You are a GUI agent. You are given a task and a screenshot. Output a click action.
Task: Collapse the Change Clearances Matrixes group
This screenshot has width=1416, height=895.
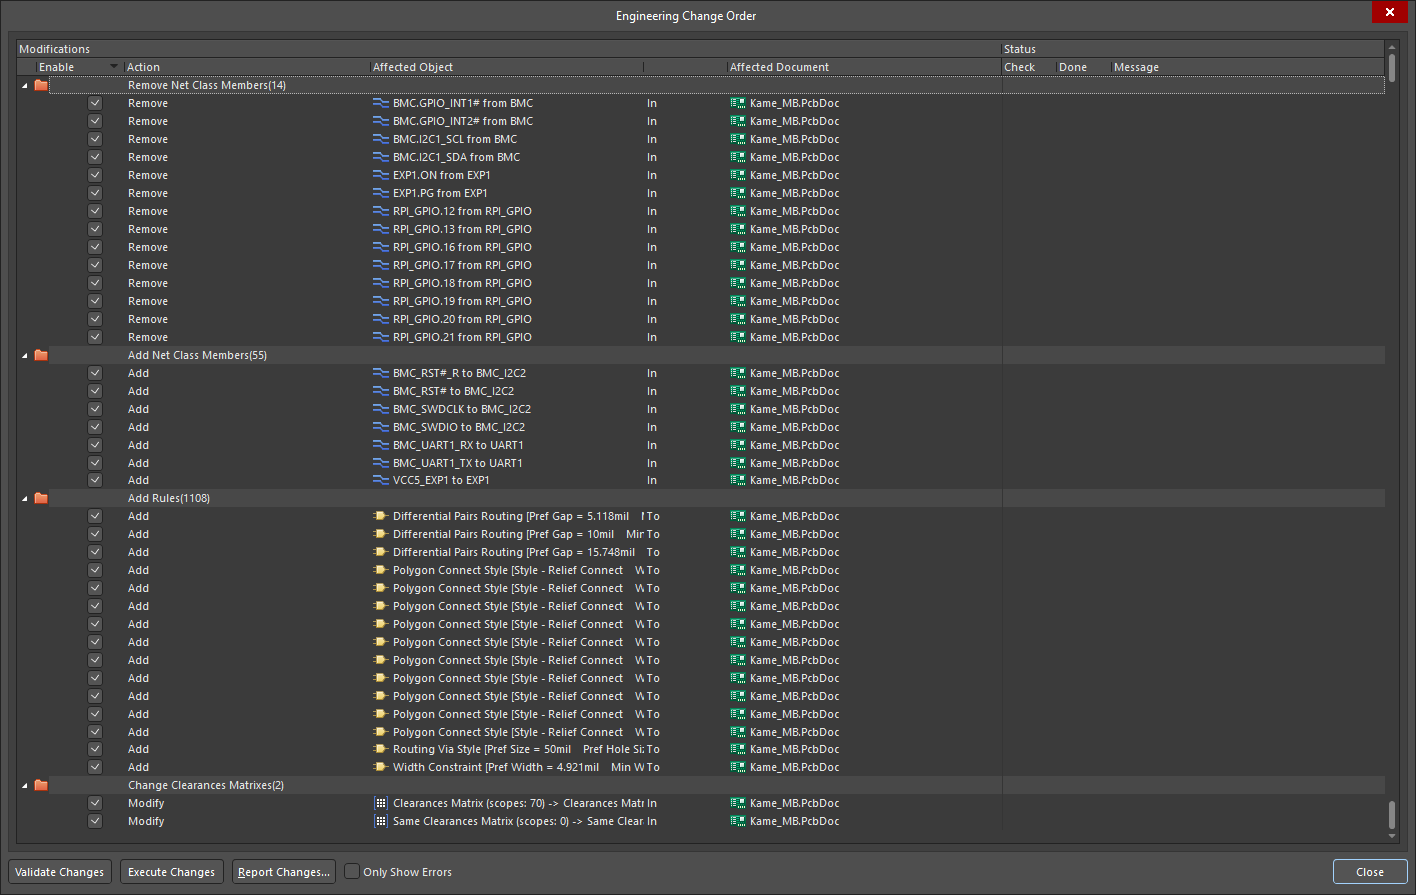(x=25, y=785)
